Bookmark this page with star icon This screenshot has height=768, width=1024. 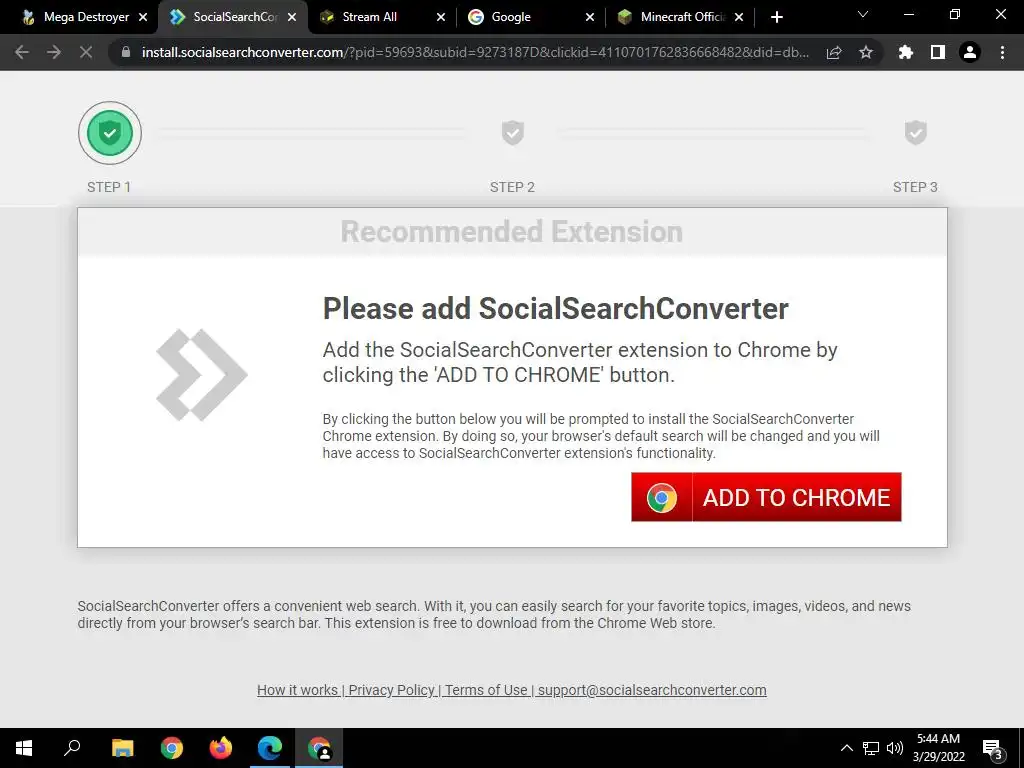[866, 52]
